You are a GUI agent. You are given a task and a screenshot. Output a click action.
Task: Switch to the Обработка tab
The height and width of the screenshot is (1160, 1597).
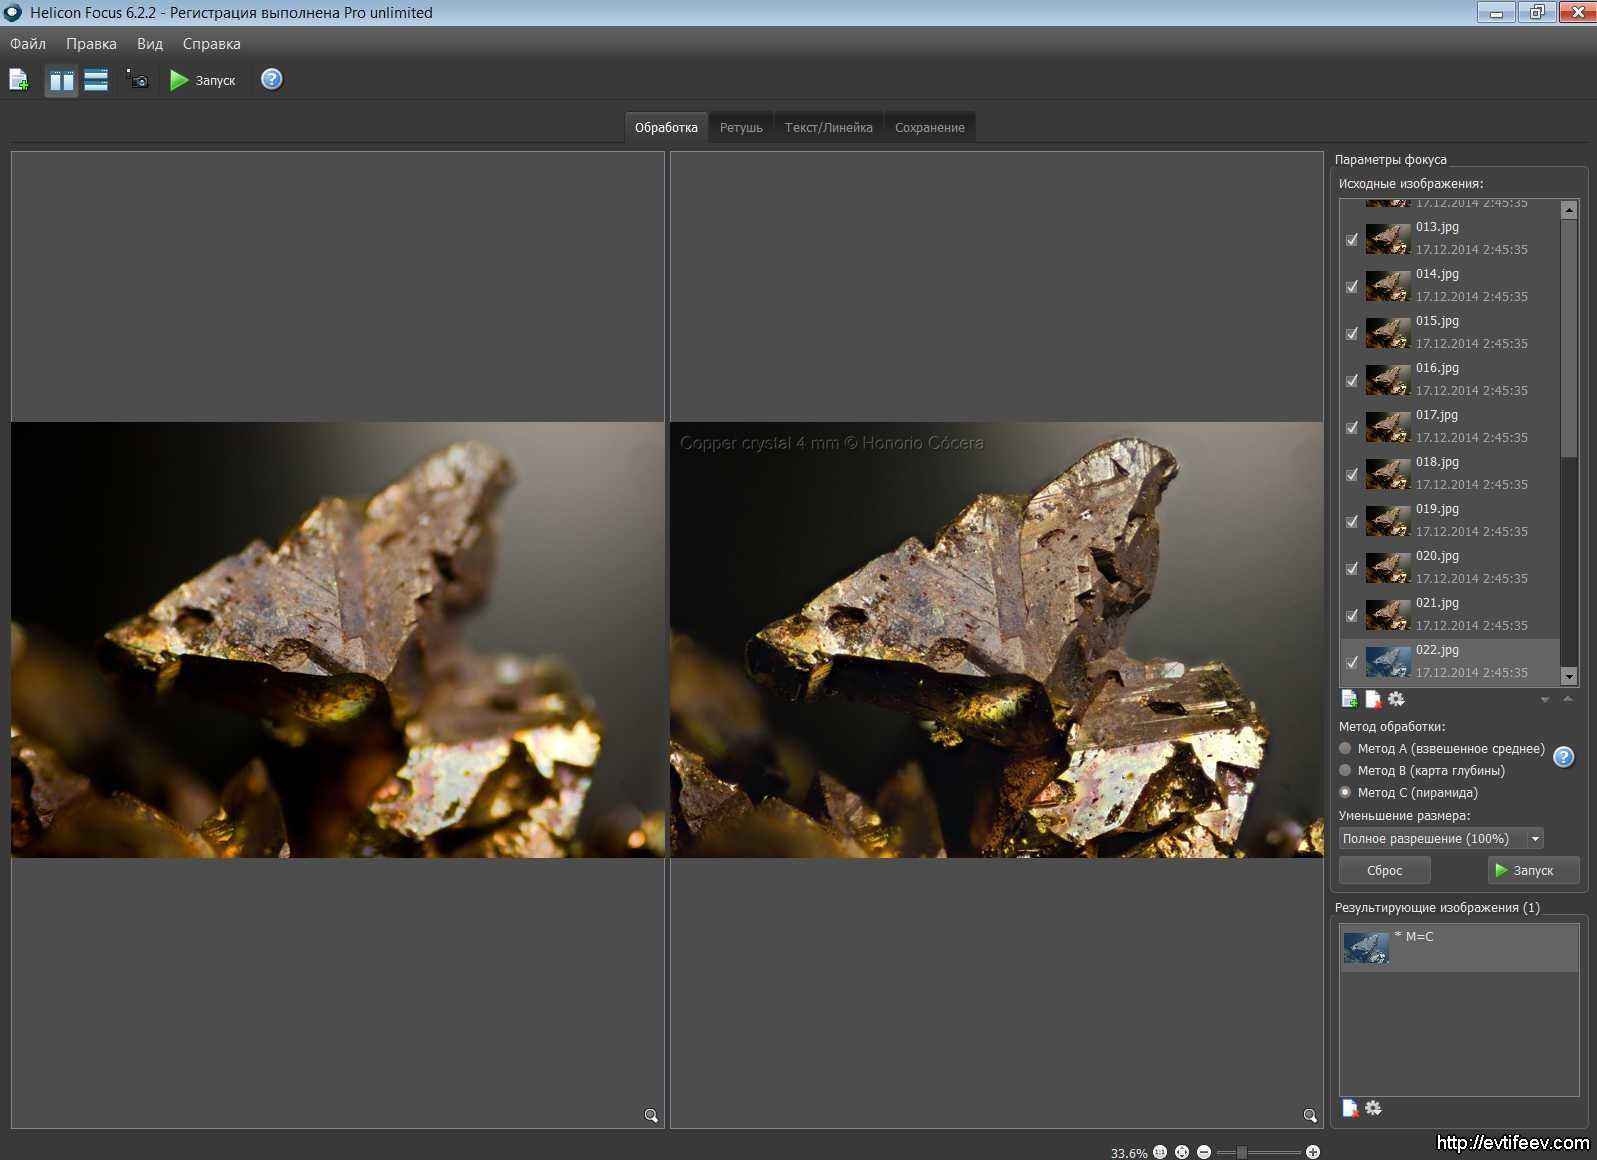[x=666, y=127]
